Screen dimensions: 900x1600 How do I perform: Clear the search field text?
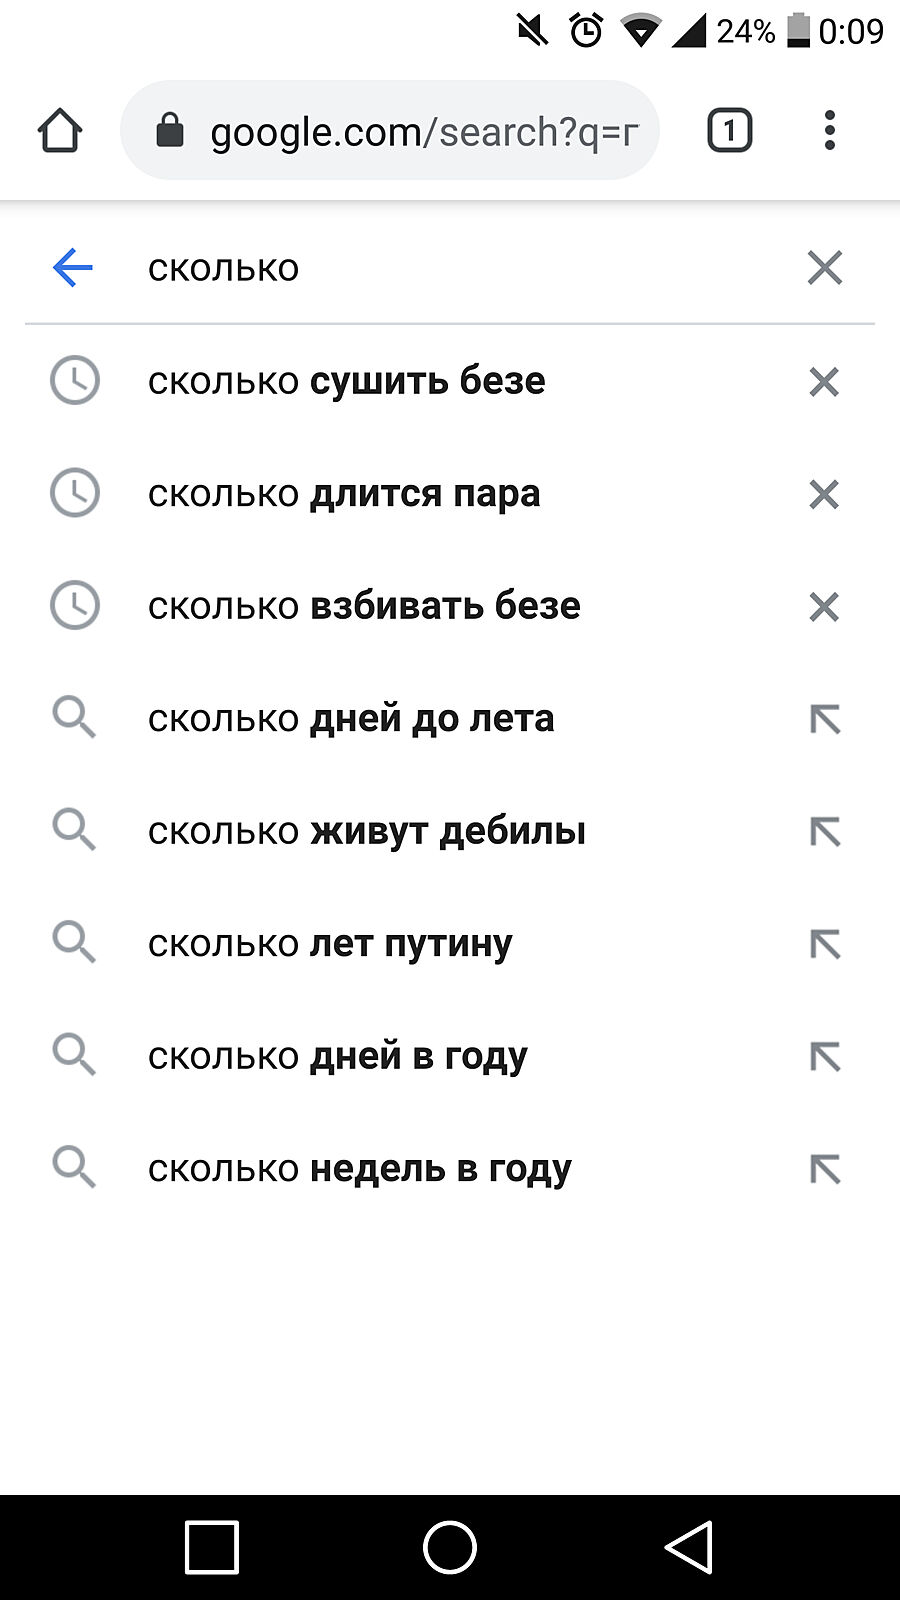[x=824, y=268]
